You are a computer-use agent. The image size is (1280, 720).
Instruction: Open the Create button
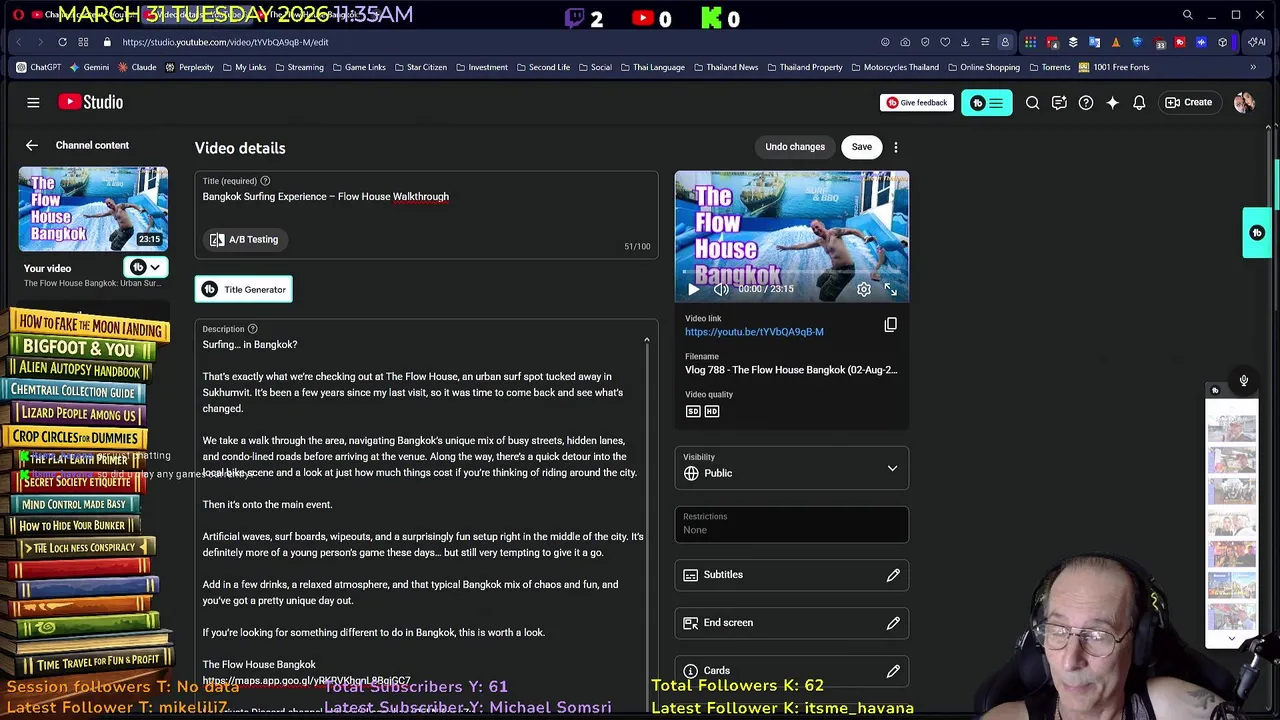click(x=1188, y=102)
